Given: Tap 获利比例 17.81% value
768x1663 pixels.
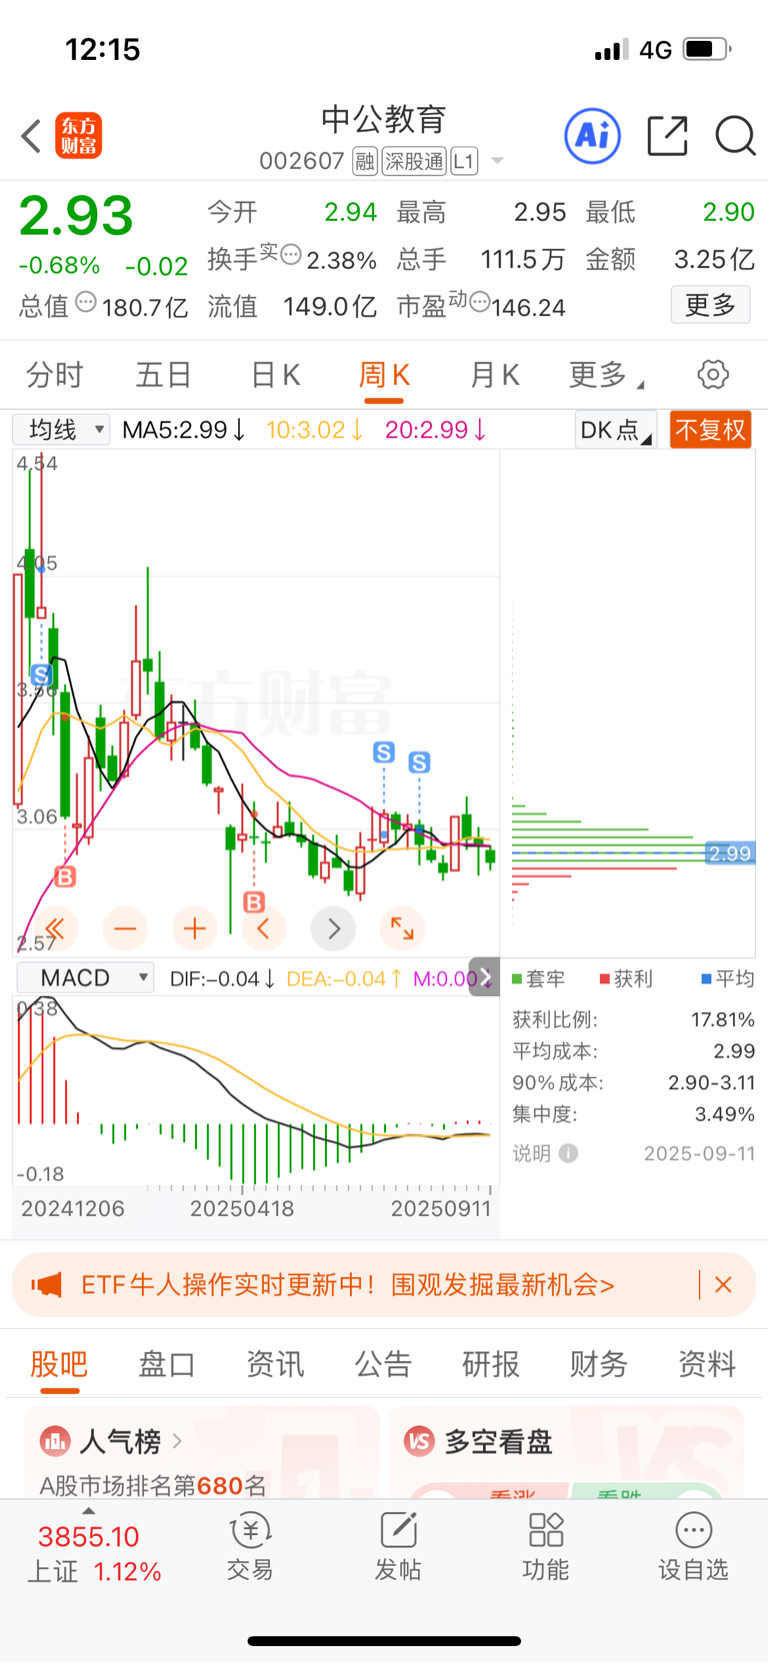Looking at the screenshot, I should 723,1020.
